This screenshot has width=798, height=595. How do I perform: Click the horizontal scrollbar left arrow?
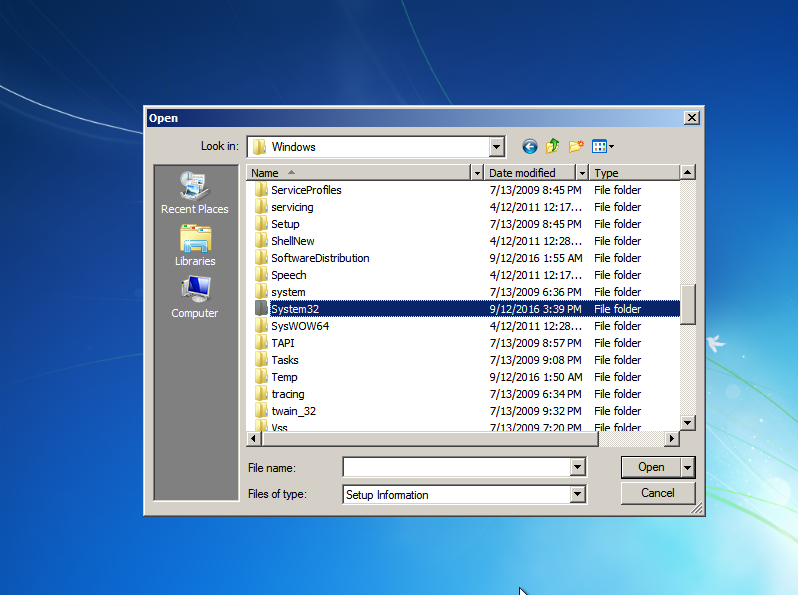(x=253, y=438)
